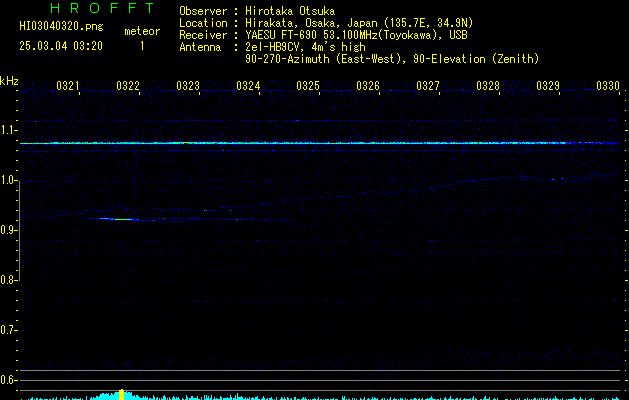Screen dimensions: 629x400
Task: Click the HROFFT title text
Action: pyautogui.click(x=103, y=8)
